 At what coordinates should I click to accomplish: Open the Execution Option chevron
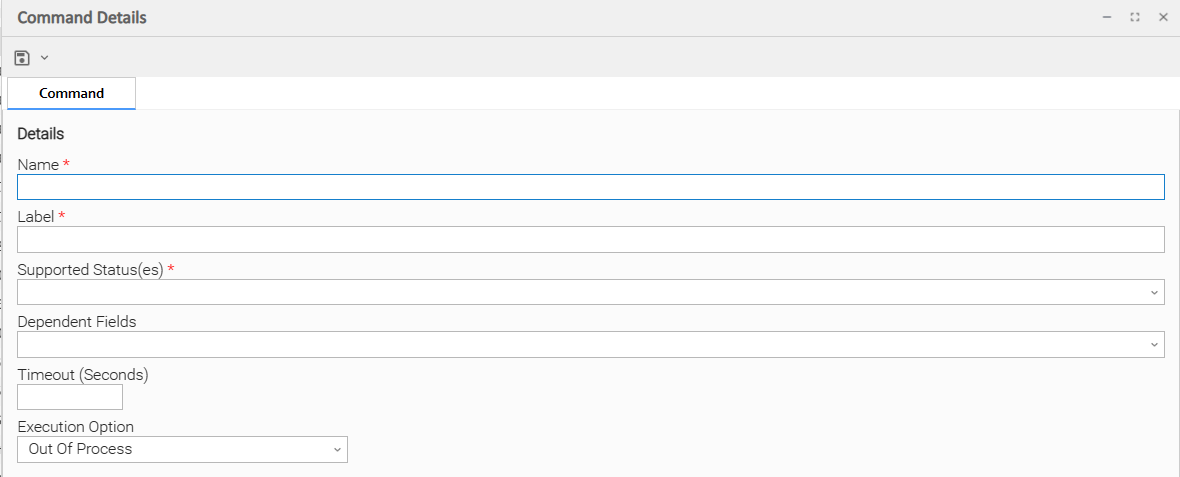[337, 450]
